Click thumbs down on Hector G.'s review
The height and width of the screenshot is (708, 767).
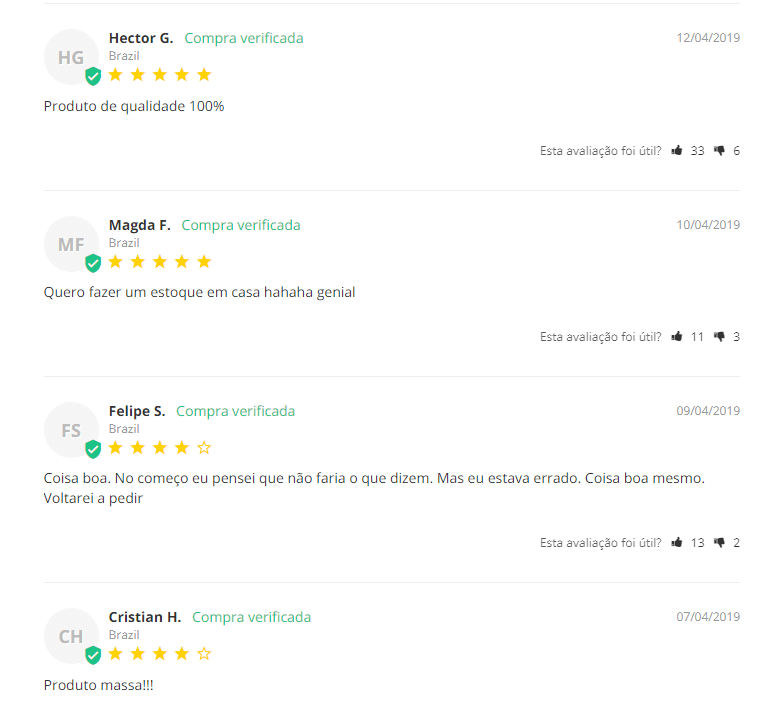click(719, 151)
